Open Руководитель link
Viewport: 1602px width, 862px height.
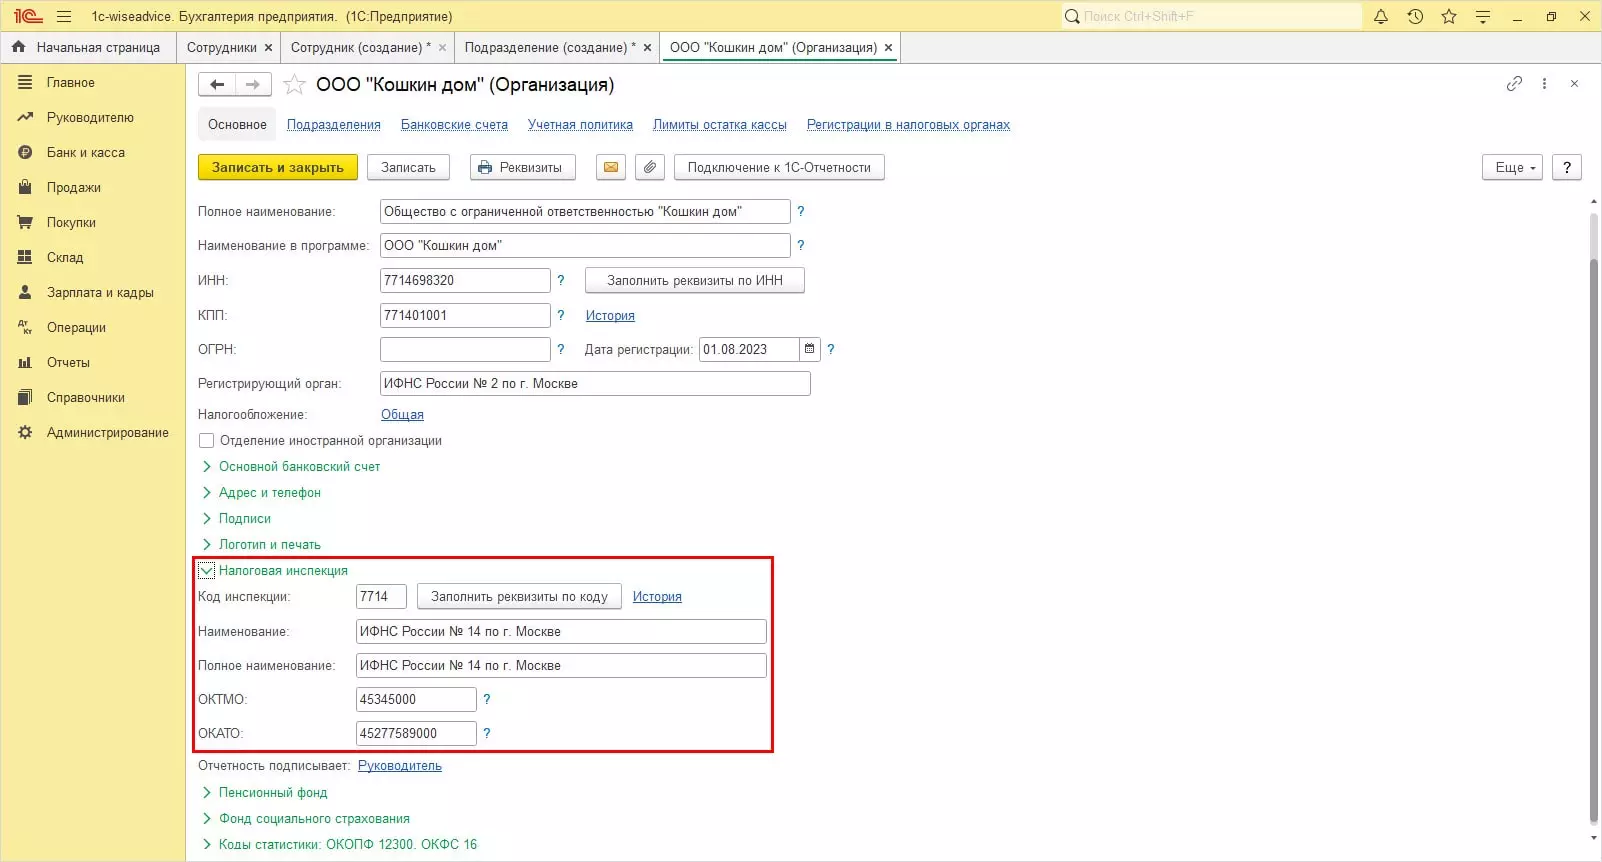pyautogui.click(x=400, y=766)
